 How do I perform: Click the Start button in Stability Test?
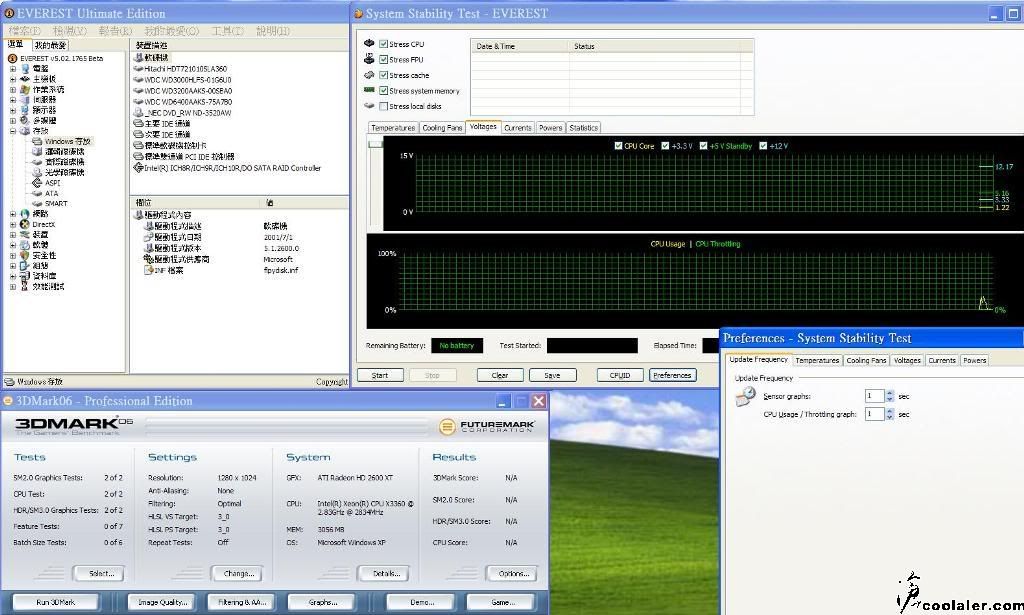[380, 376]
